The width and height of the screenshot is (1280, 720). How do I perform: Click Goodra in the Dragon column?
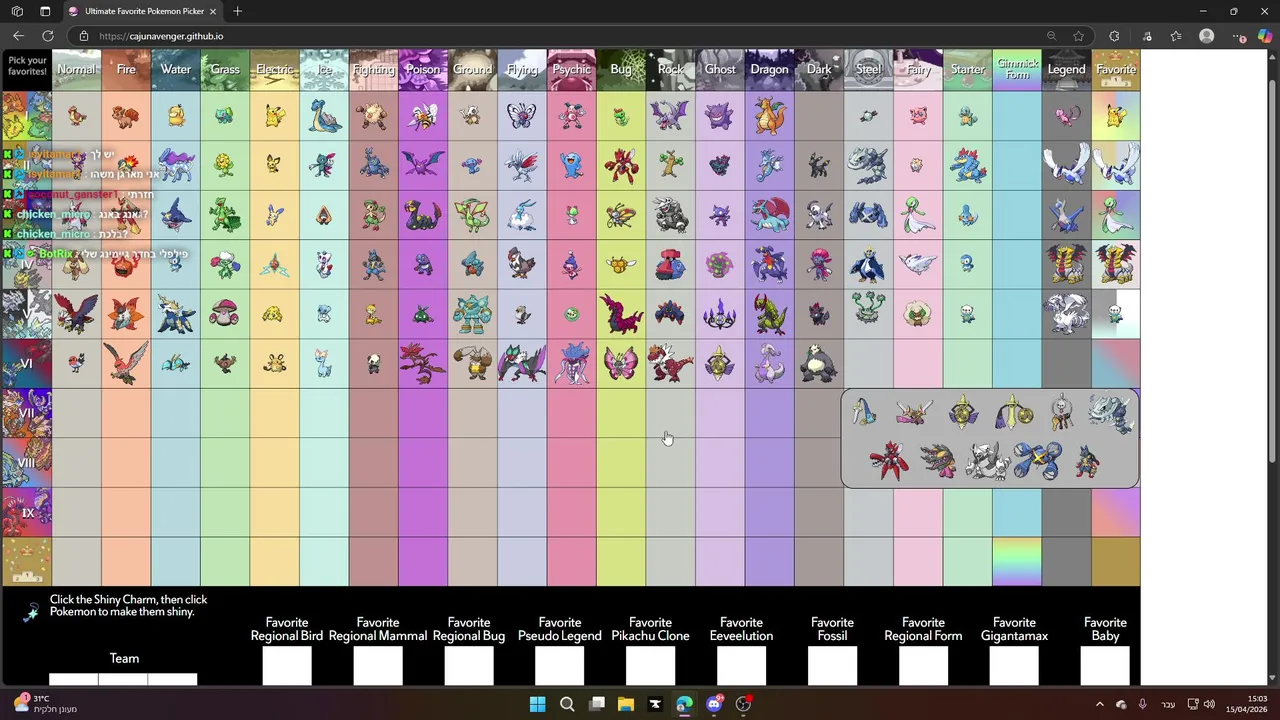point(769,363)
